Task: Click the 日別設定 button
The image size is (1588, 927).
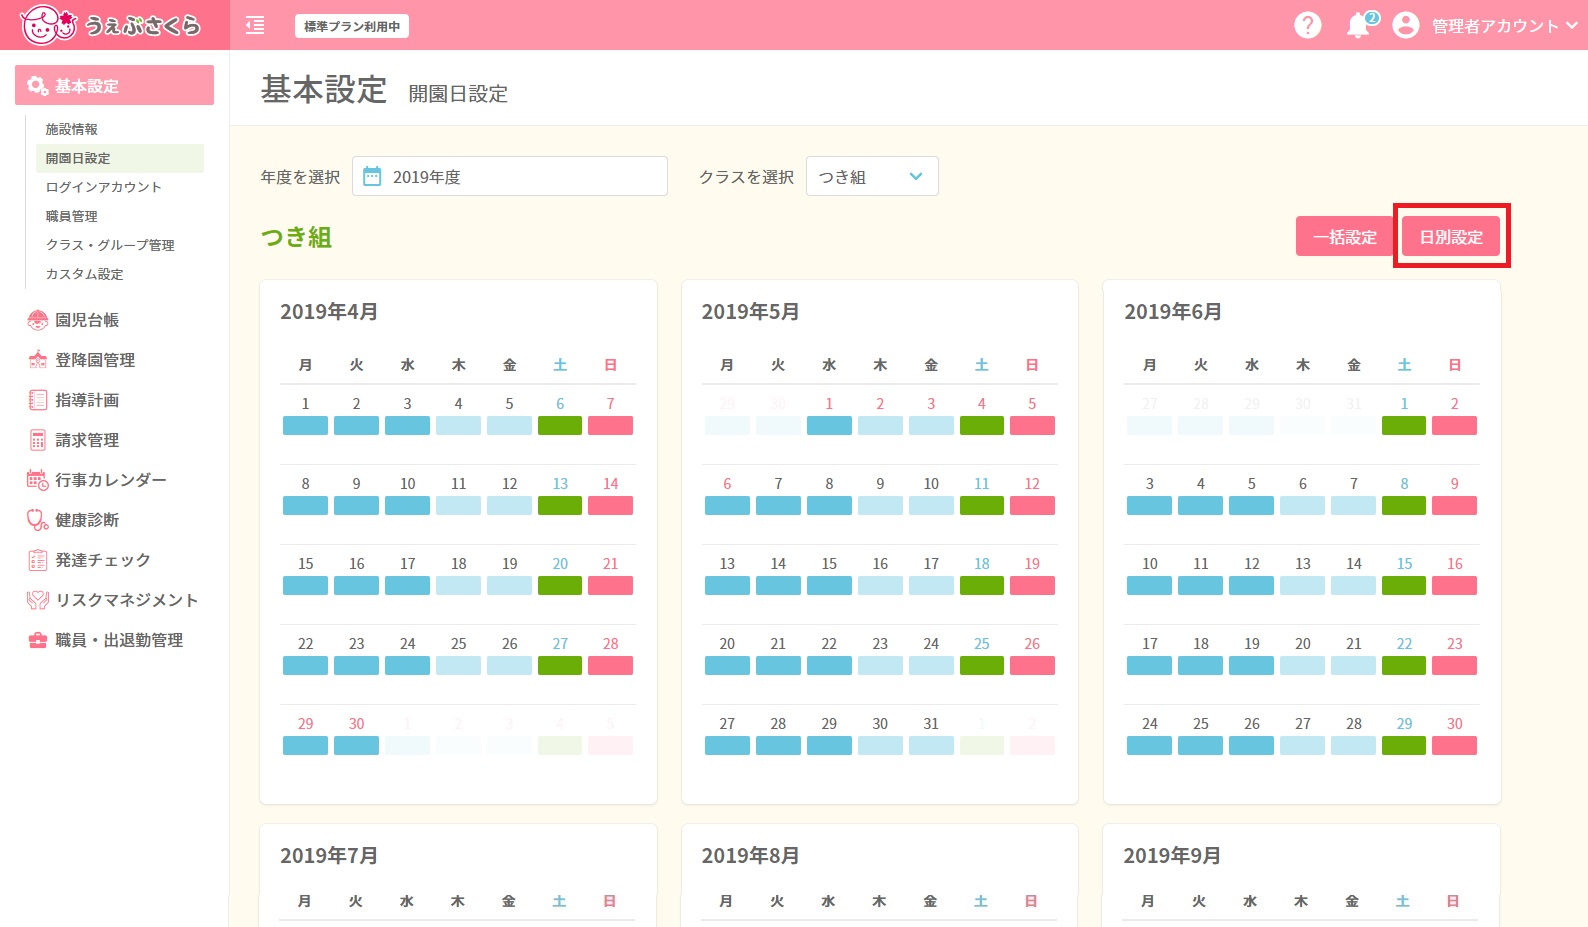Action: click(1451, 236)
